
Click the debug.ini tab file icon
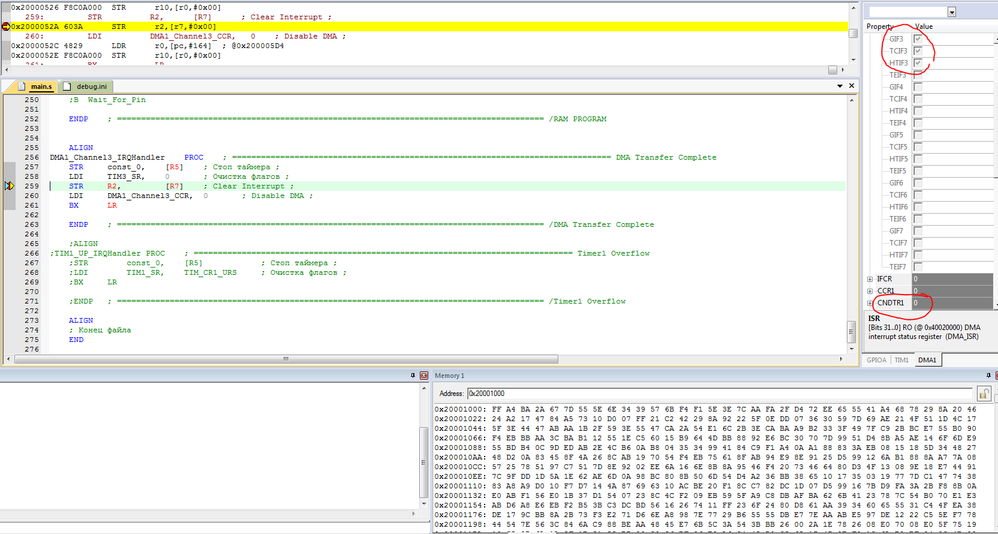point(68,86)
